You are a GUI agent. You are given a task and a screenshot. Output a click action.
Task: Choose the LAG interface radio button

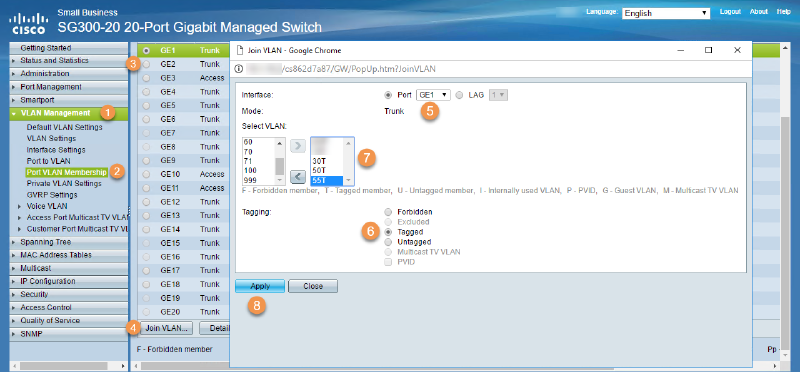click(459, 95)
